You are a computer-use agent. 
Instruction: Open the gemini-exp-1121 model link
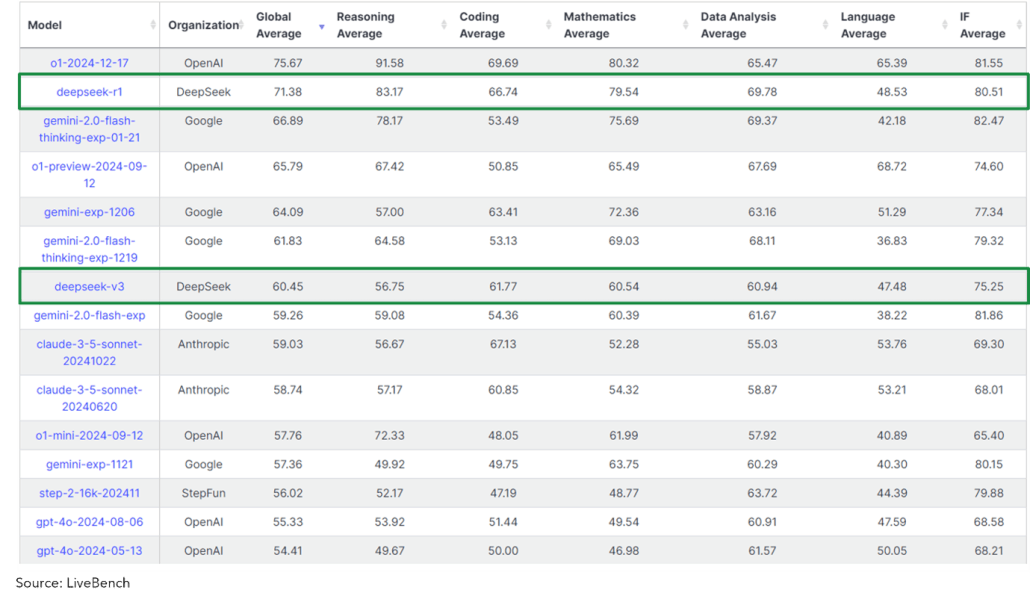(89, 464)
